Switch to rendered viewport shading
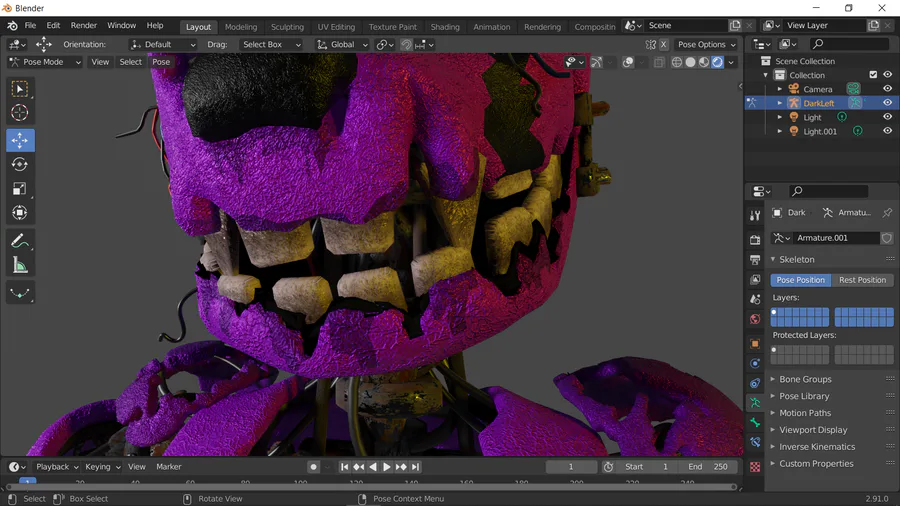Image resolution: width=900 pixels, height=506 pixels. (x=717, y=62)
